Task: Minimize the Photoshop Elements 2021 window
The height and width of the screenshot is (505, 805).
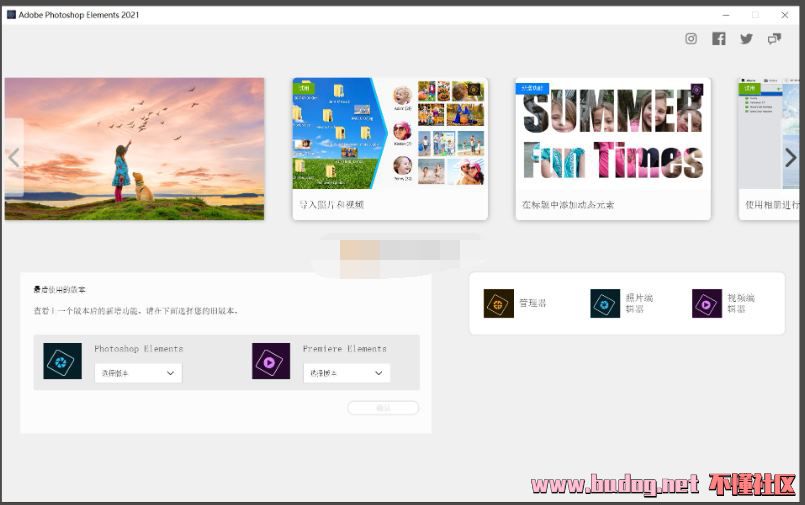Action: point(726,15)
